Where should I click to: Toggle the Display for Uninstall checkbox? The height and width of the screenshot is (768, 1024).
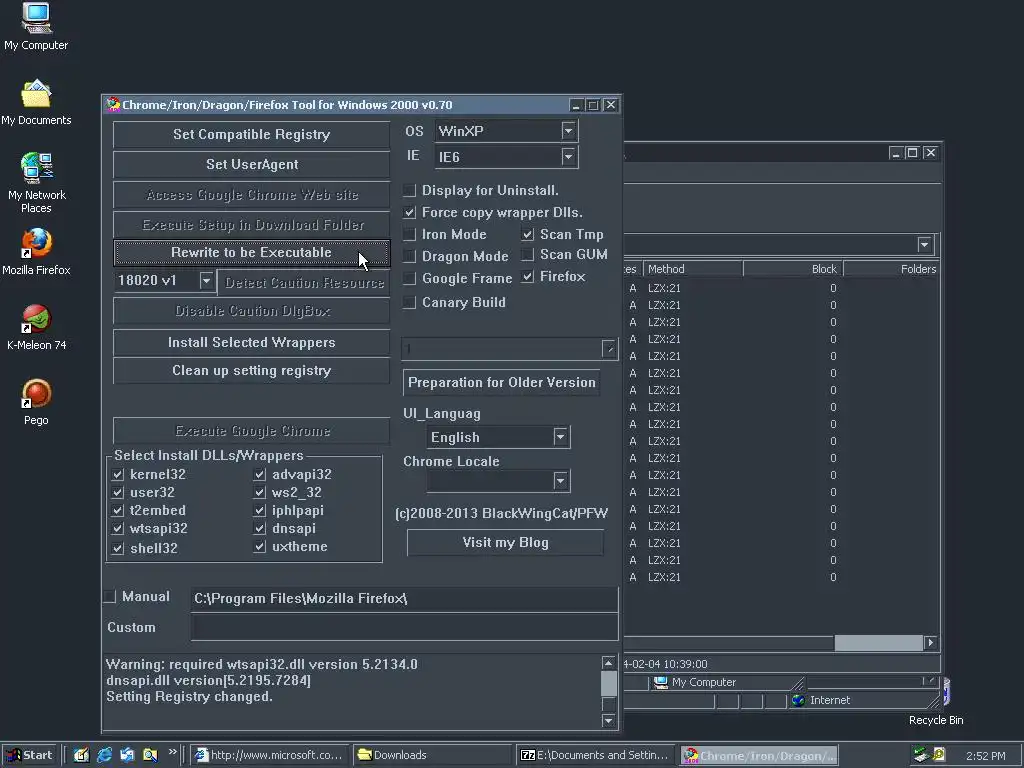pyautogui.click(x=409, y=191)
